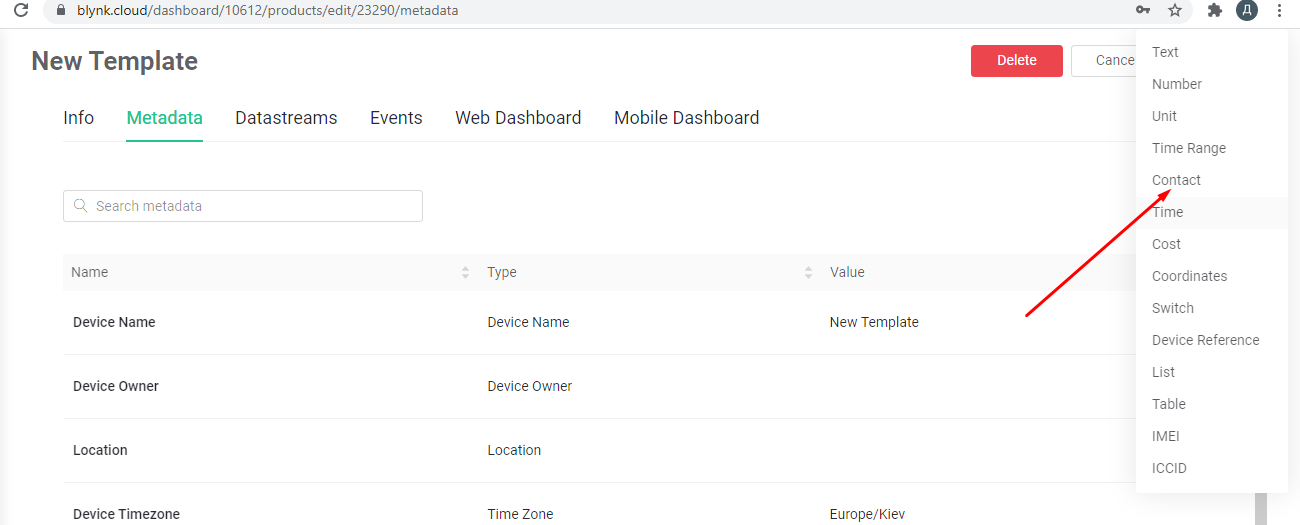Click the search magnifier icon in metadata field
Viewport: 1300px width, 525px height.
[x=81, y=206]
